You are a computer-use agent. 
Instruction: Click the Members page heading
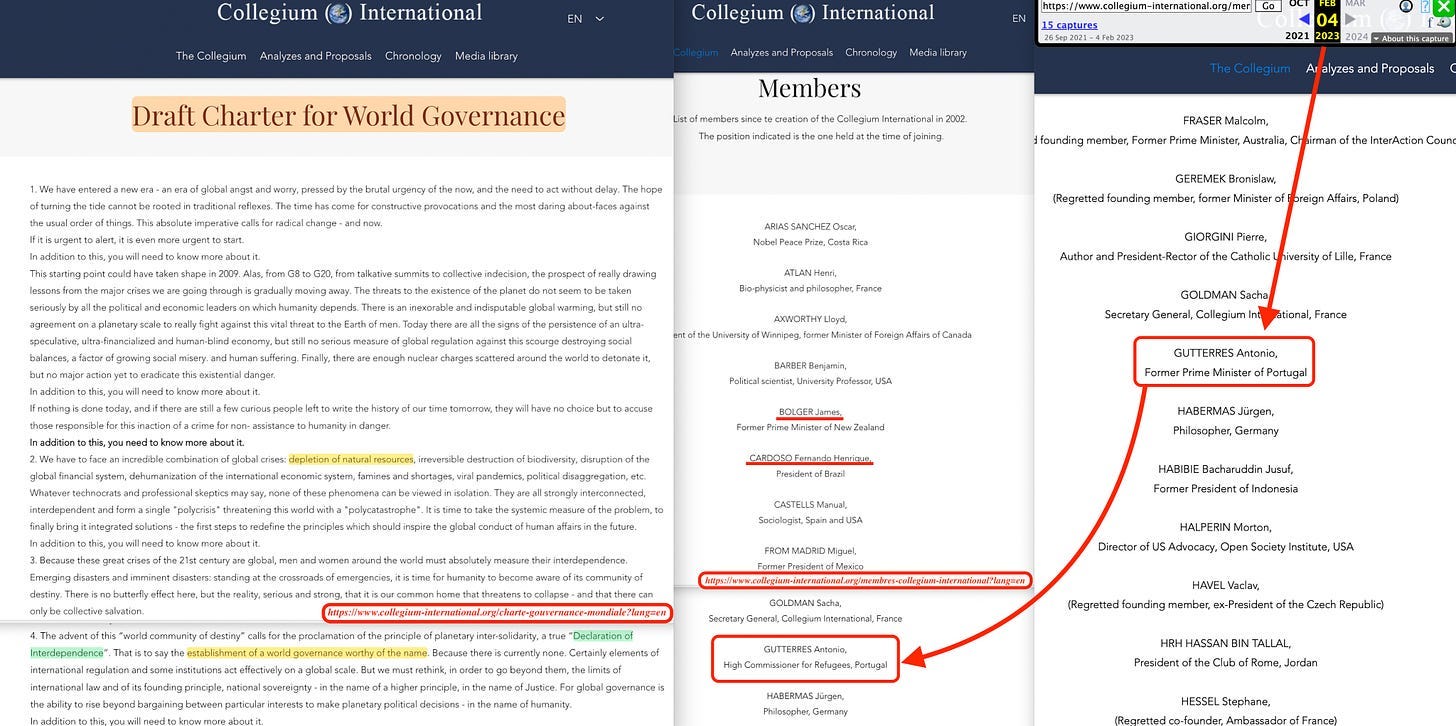pyautogui.click(x=809, y=88)
